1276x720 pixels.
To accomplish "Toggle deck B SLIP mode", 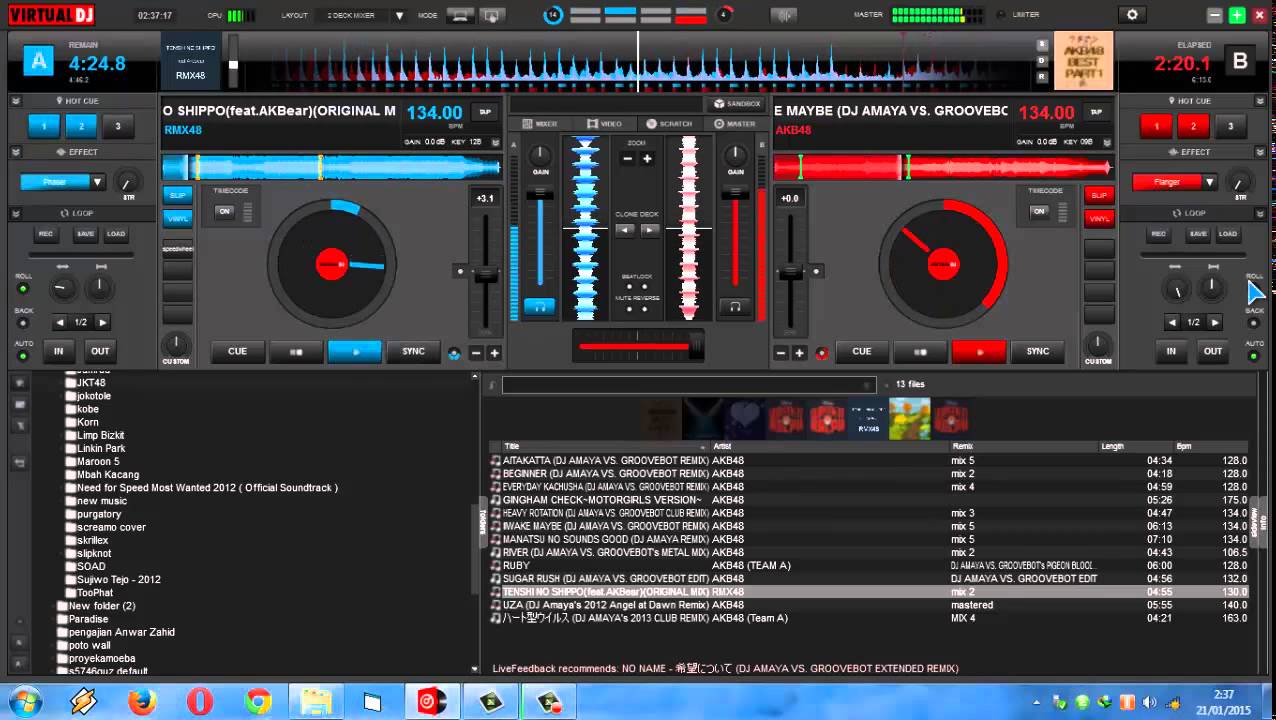I will pyautogui.click(x=1099, y=195).
